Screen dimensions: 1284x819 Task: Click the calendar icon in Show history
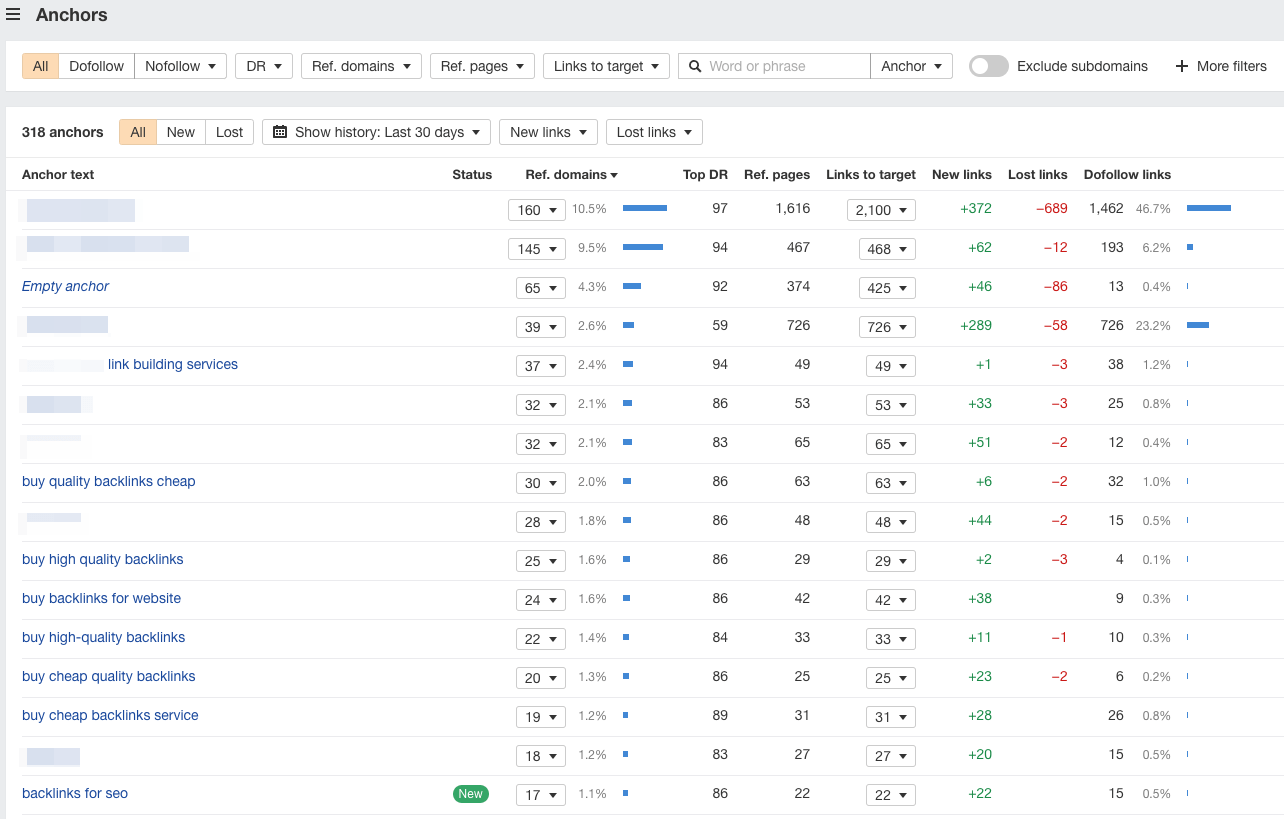[280, 132]
